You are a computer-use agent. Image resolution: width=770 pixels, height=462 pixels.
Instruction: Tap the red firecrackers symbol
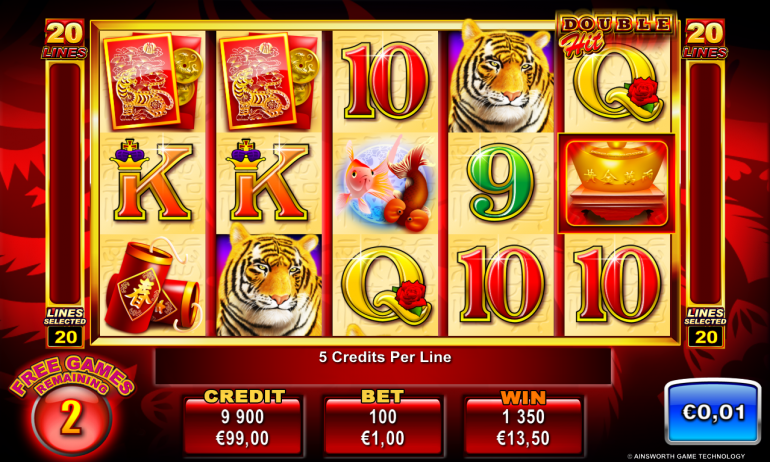(x=152, y=286)
